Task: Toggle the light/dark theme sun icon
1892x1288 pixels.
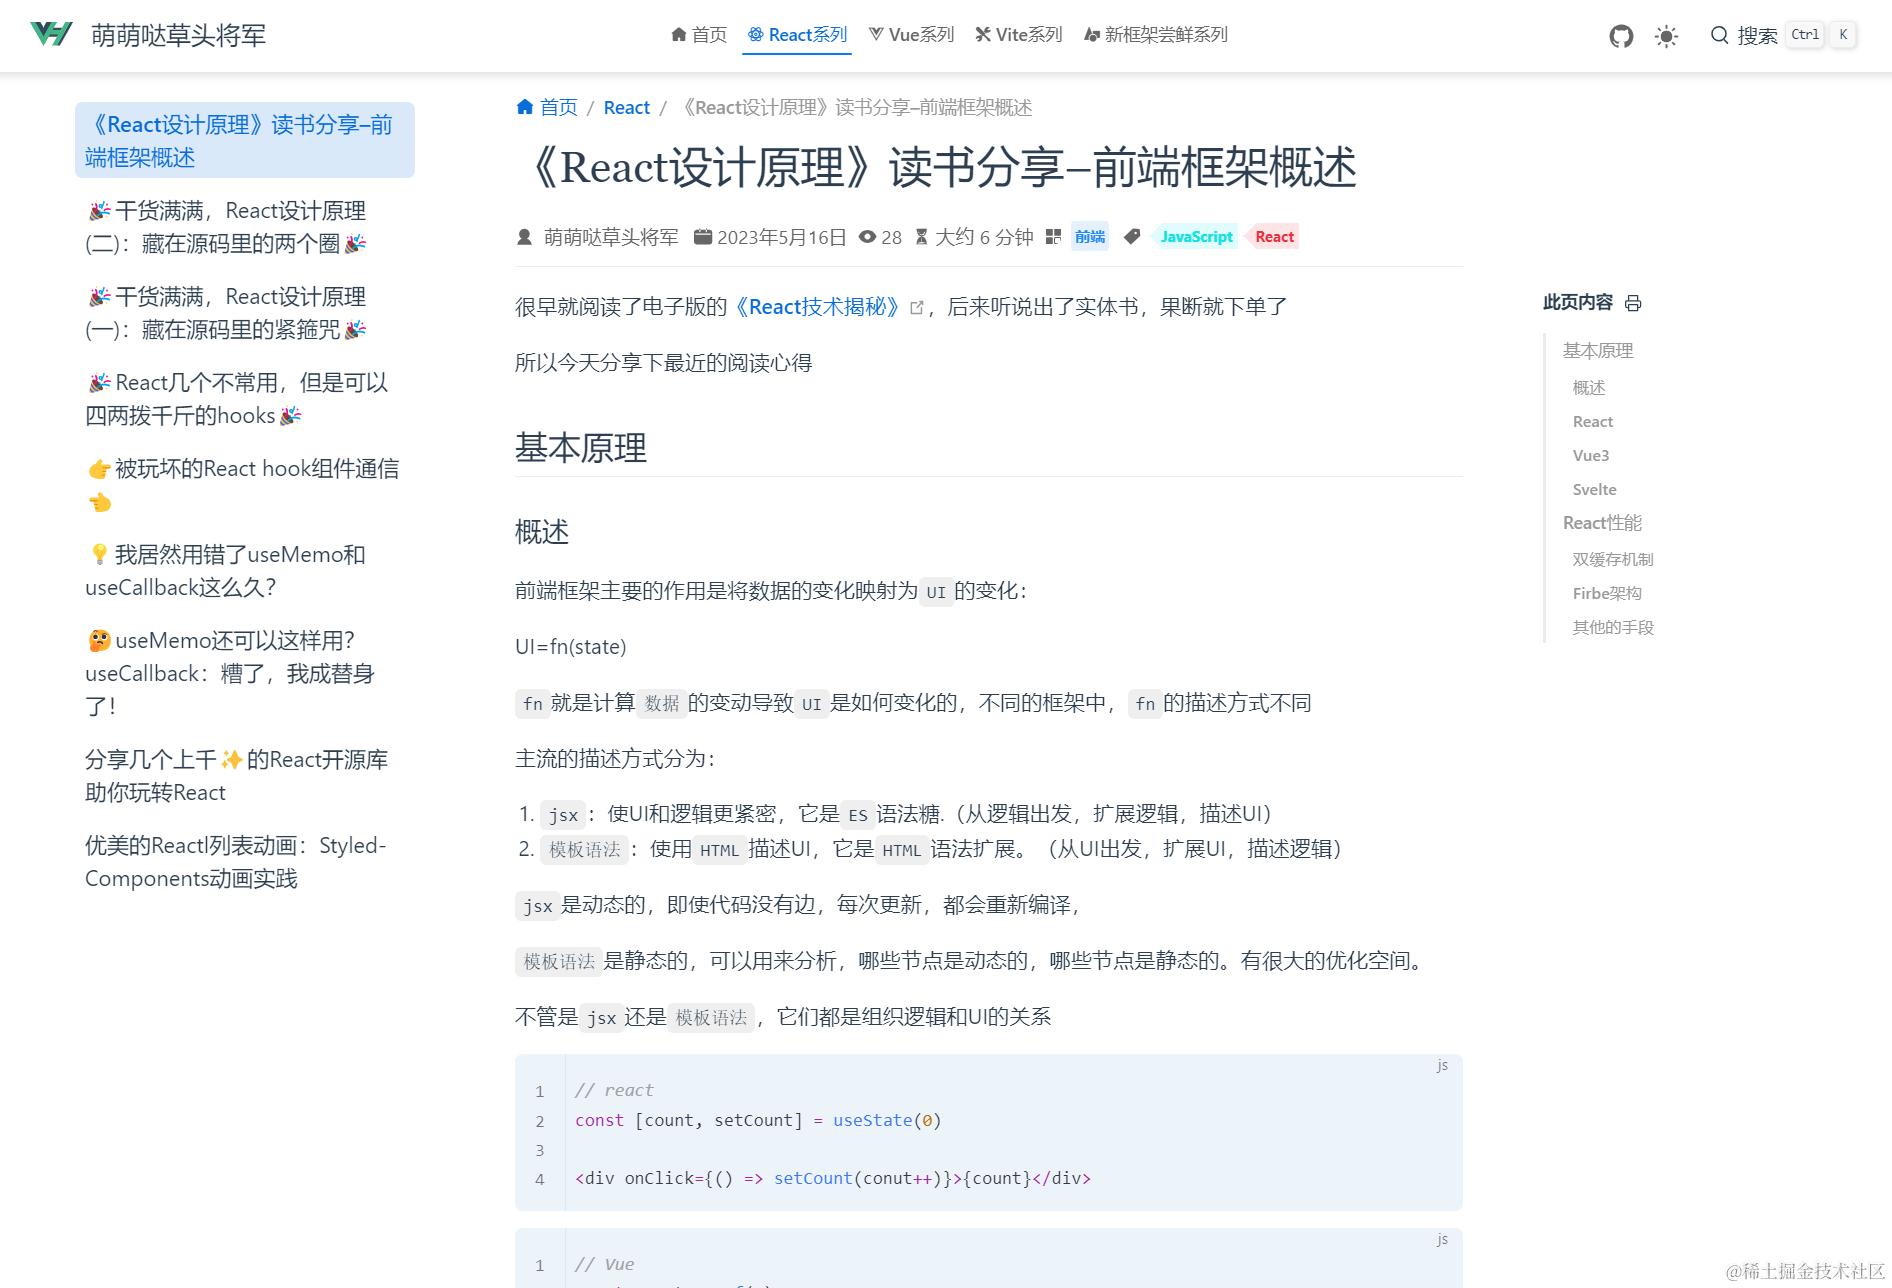Action: 1666,36
